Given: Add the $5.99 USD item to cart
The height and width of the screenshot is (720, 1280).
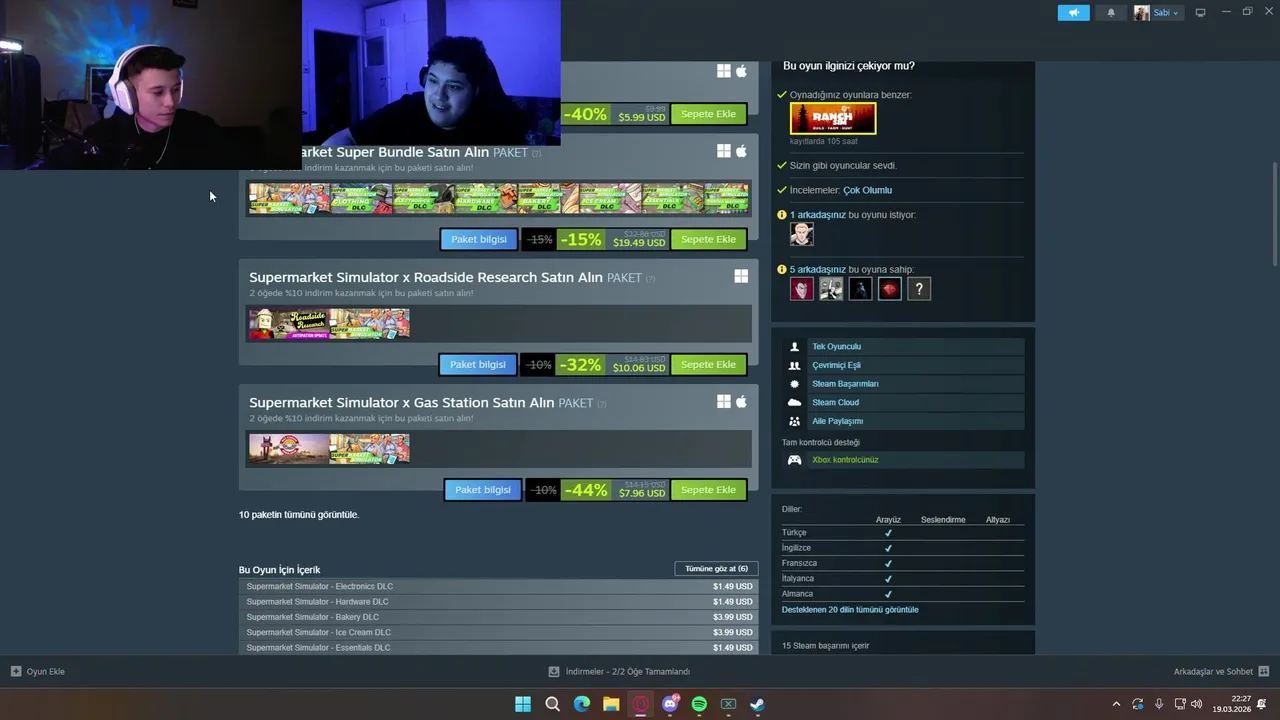Looking at the screenshot, I should click(708, 114).
